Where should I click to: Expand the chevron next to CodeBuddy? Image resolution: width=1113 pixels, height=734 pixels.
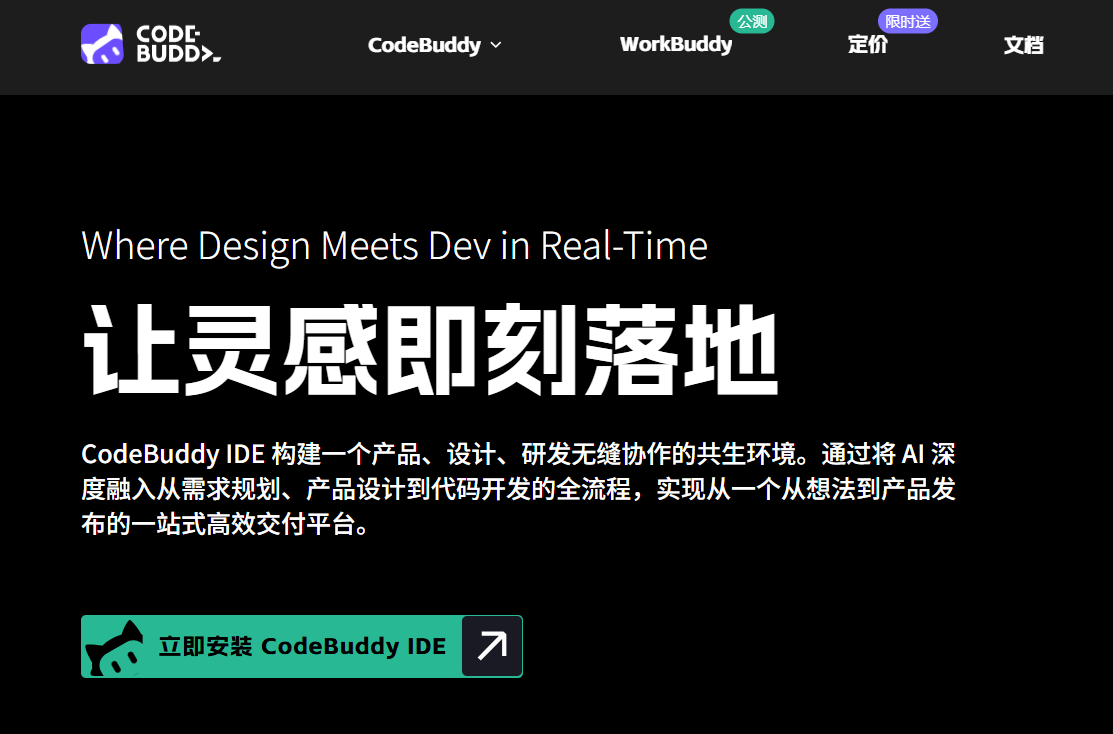point(496,45)
